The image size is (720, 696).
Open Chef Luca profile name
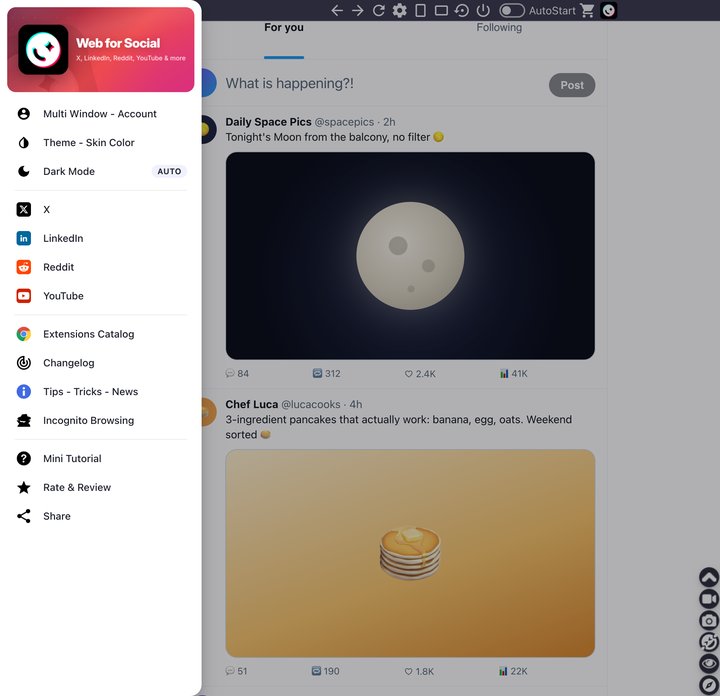click(x=252, y=404)
